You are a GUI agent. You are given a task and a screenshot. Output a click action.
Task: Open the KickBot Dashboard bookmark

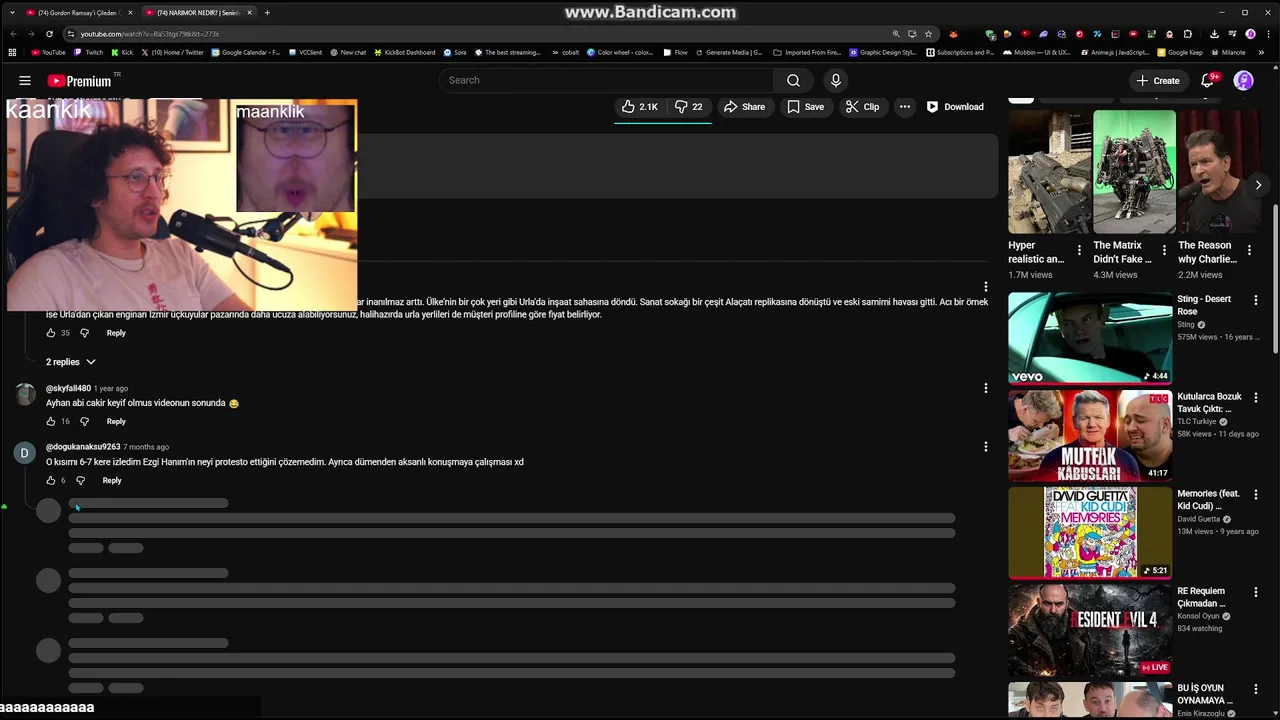(x=405, y=52)
